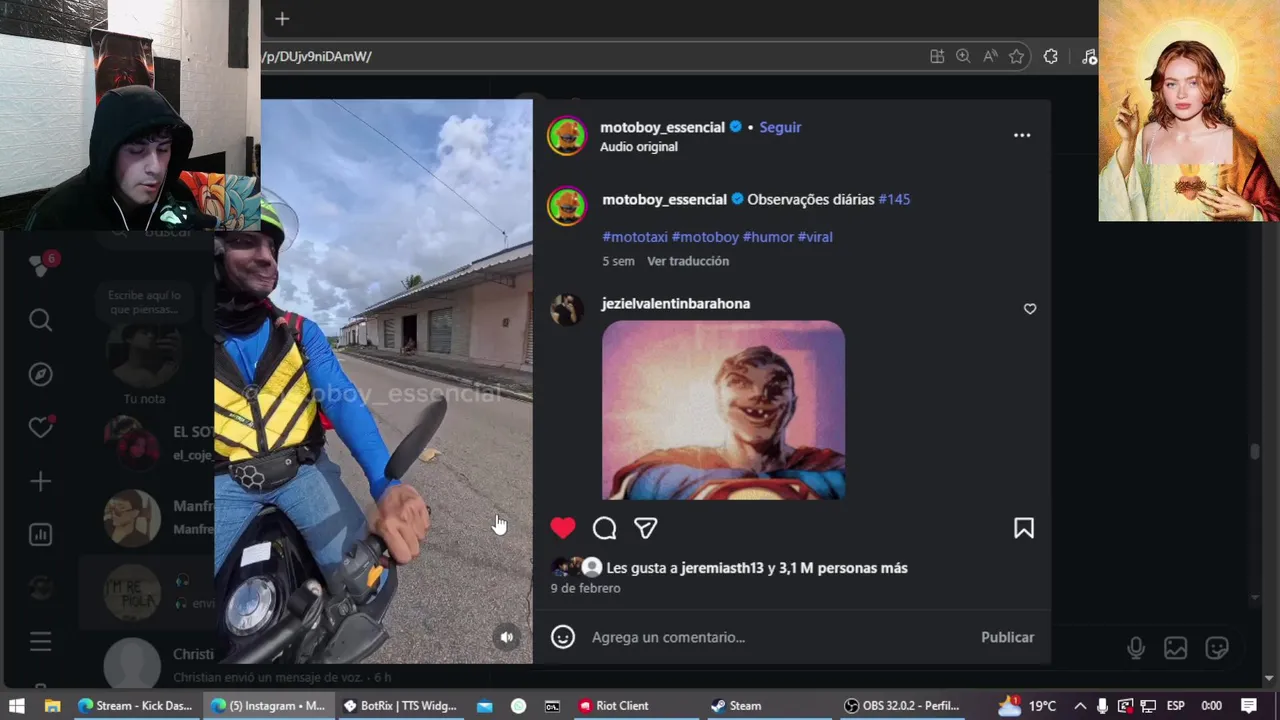1280x720 pixels.
Task: Open the Mail app taskbar icon
Action: [485, 705]
